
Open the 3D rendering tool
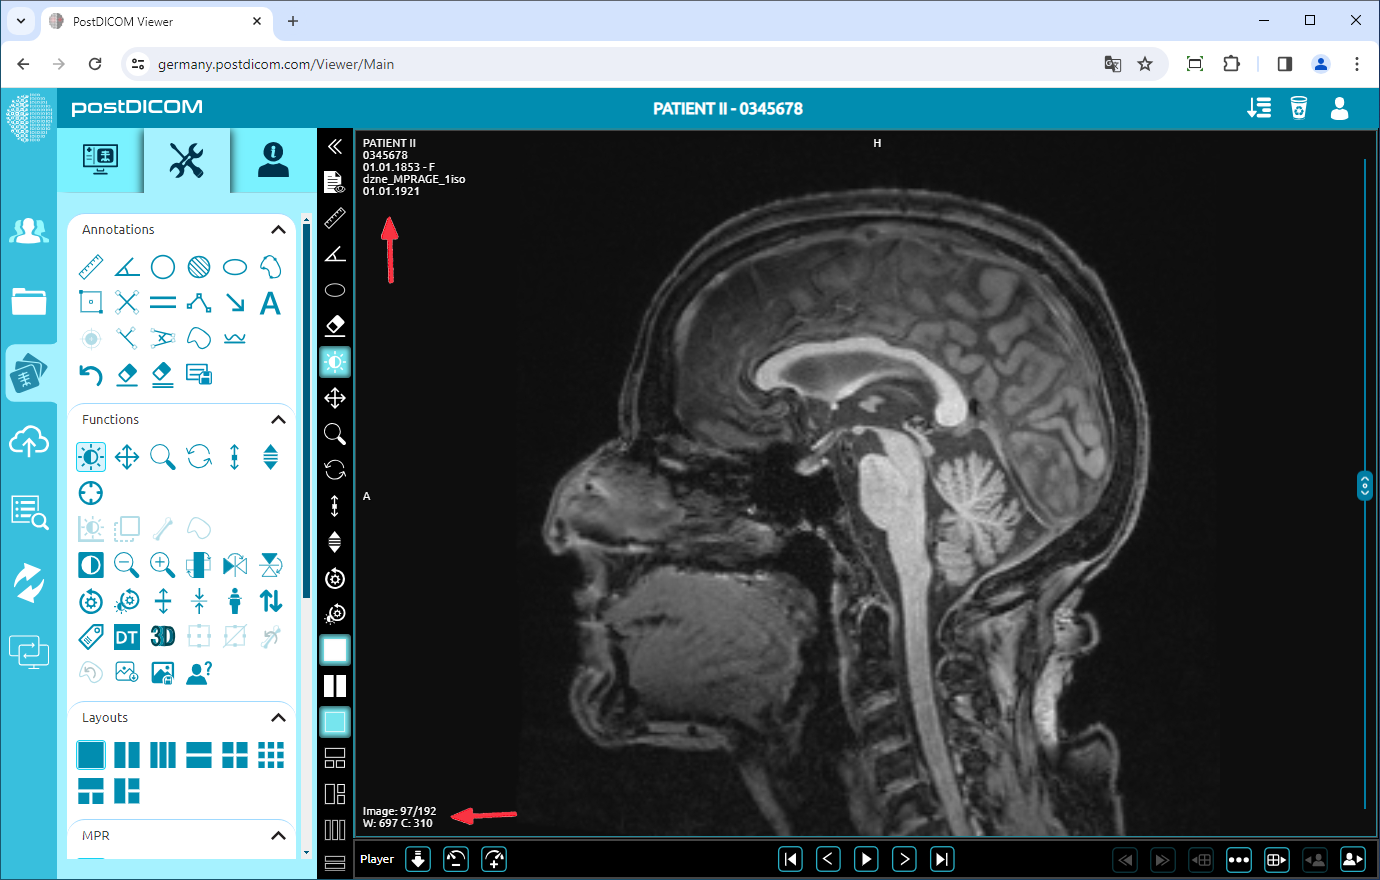[162, 635]
